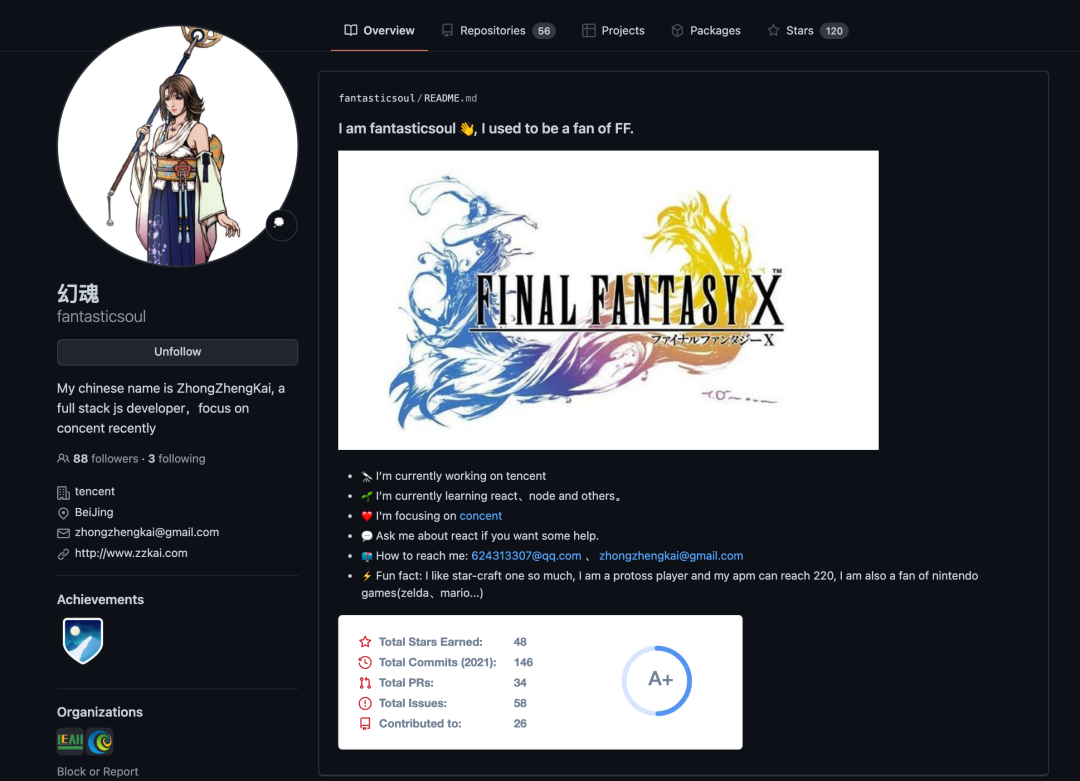This screenshot has height=781, width=1080.
Task: Click the location pin icon beside BeiJing
Action: click(63, 513)
